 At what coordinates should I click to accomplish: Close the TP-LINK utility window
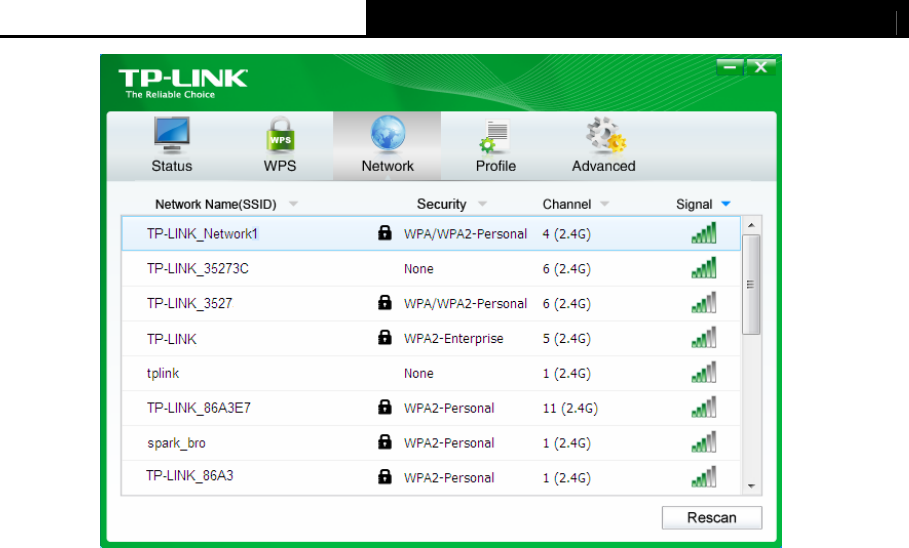pyautogui.click(x=761, y=67)
